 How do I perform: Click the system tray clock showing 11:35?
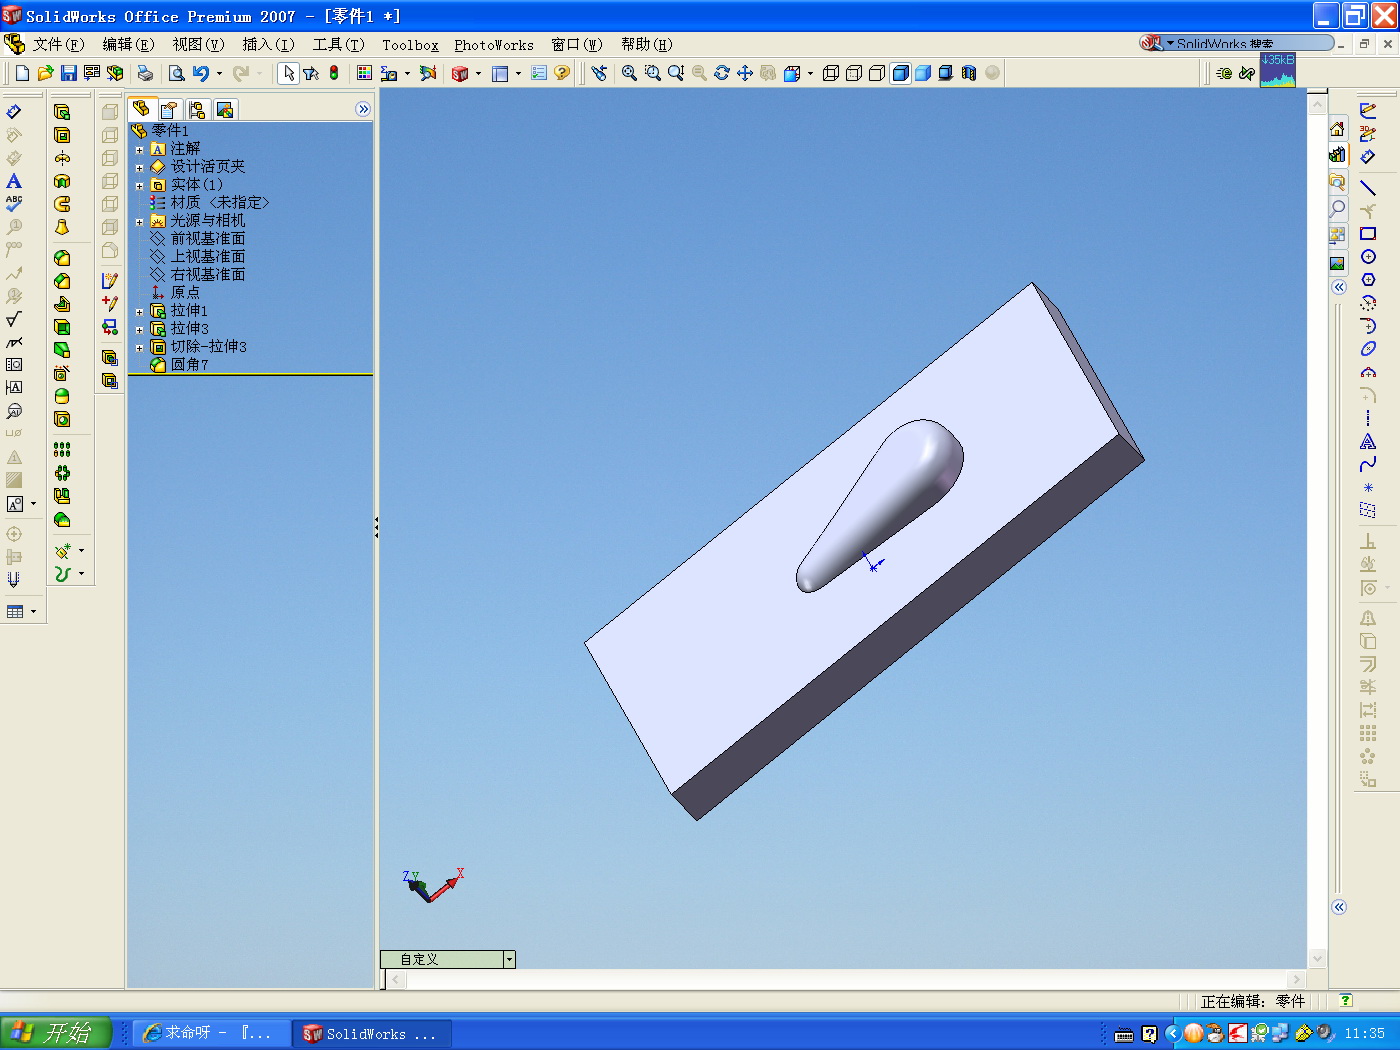click(x=1364, y=1033)
